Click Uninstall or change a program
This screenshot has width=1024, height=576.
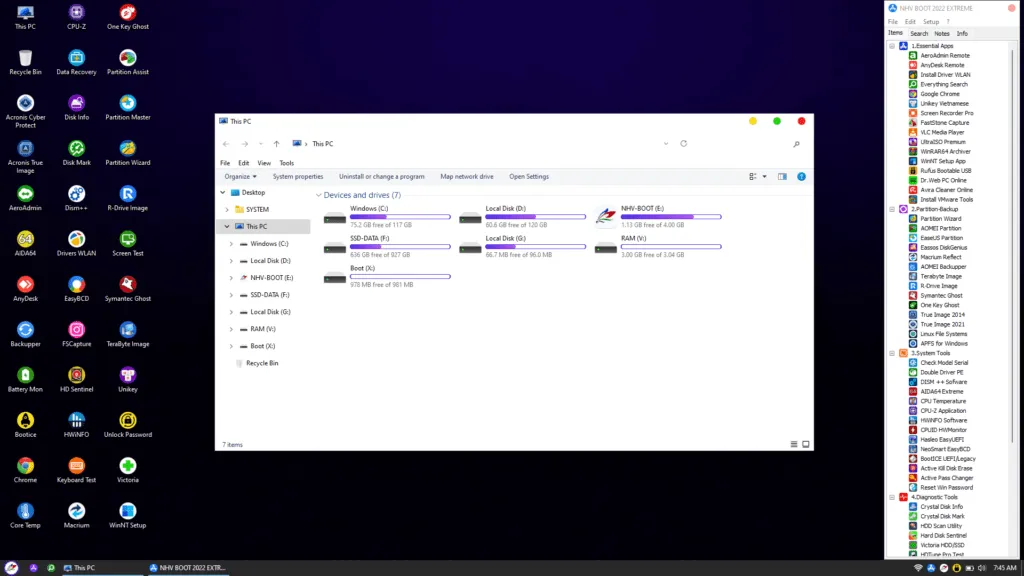coord(381,177)
